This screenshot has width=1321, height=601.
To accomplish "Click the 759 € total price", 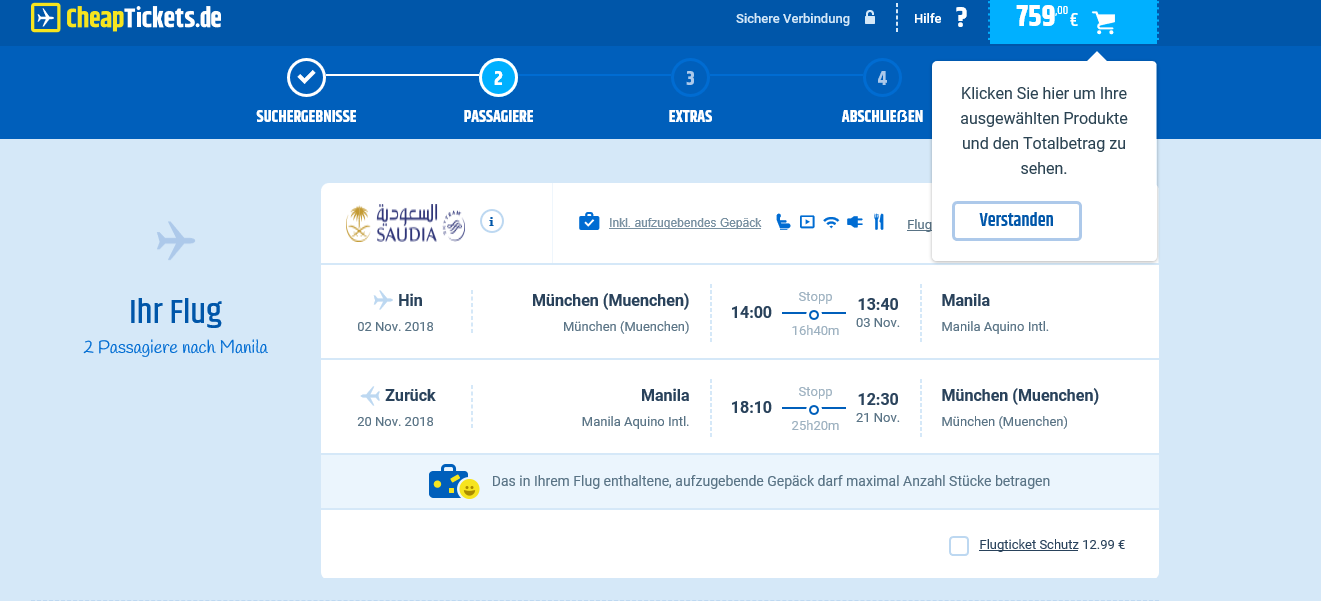I will [x=1046, y=17].
